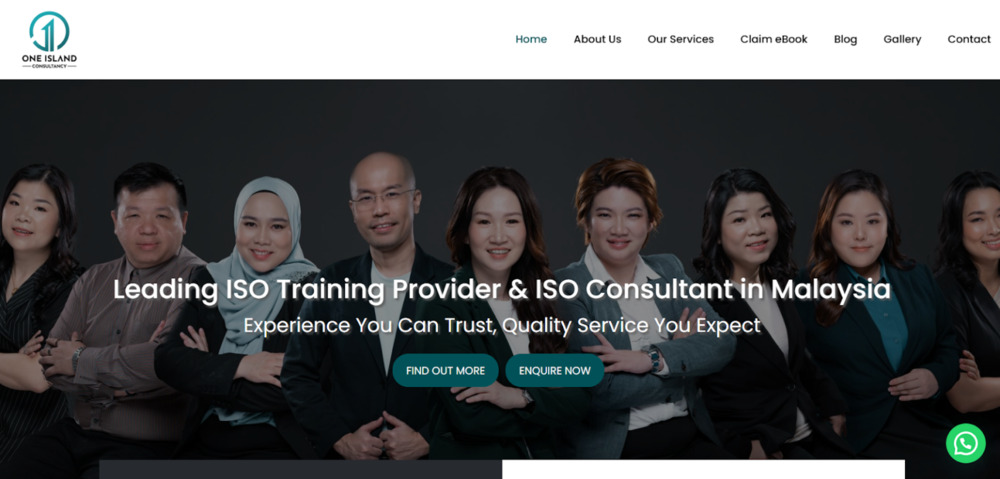Visit the Blog section
Screen dimensions: 1000x479
tap(845, 39)
